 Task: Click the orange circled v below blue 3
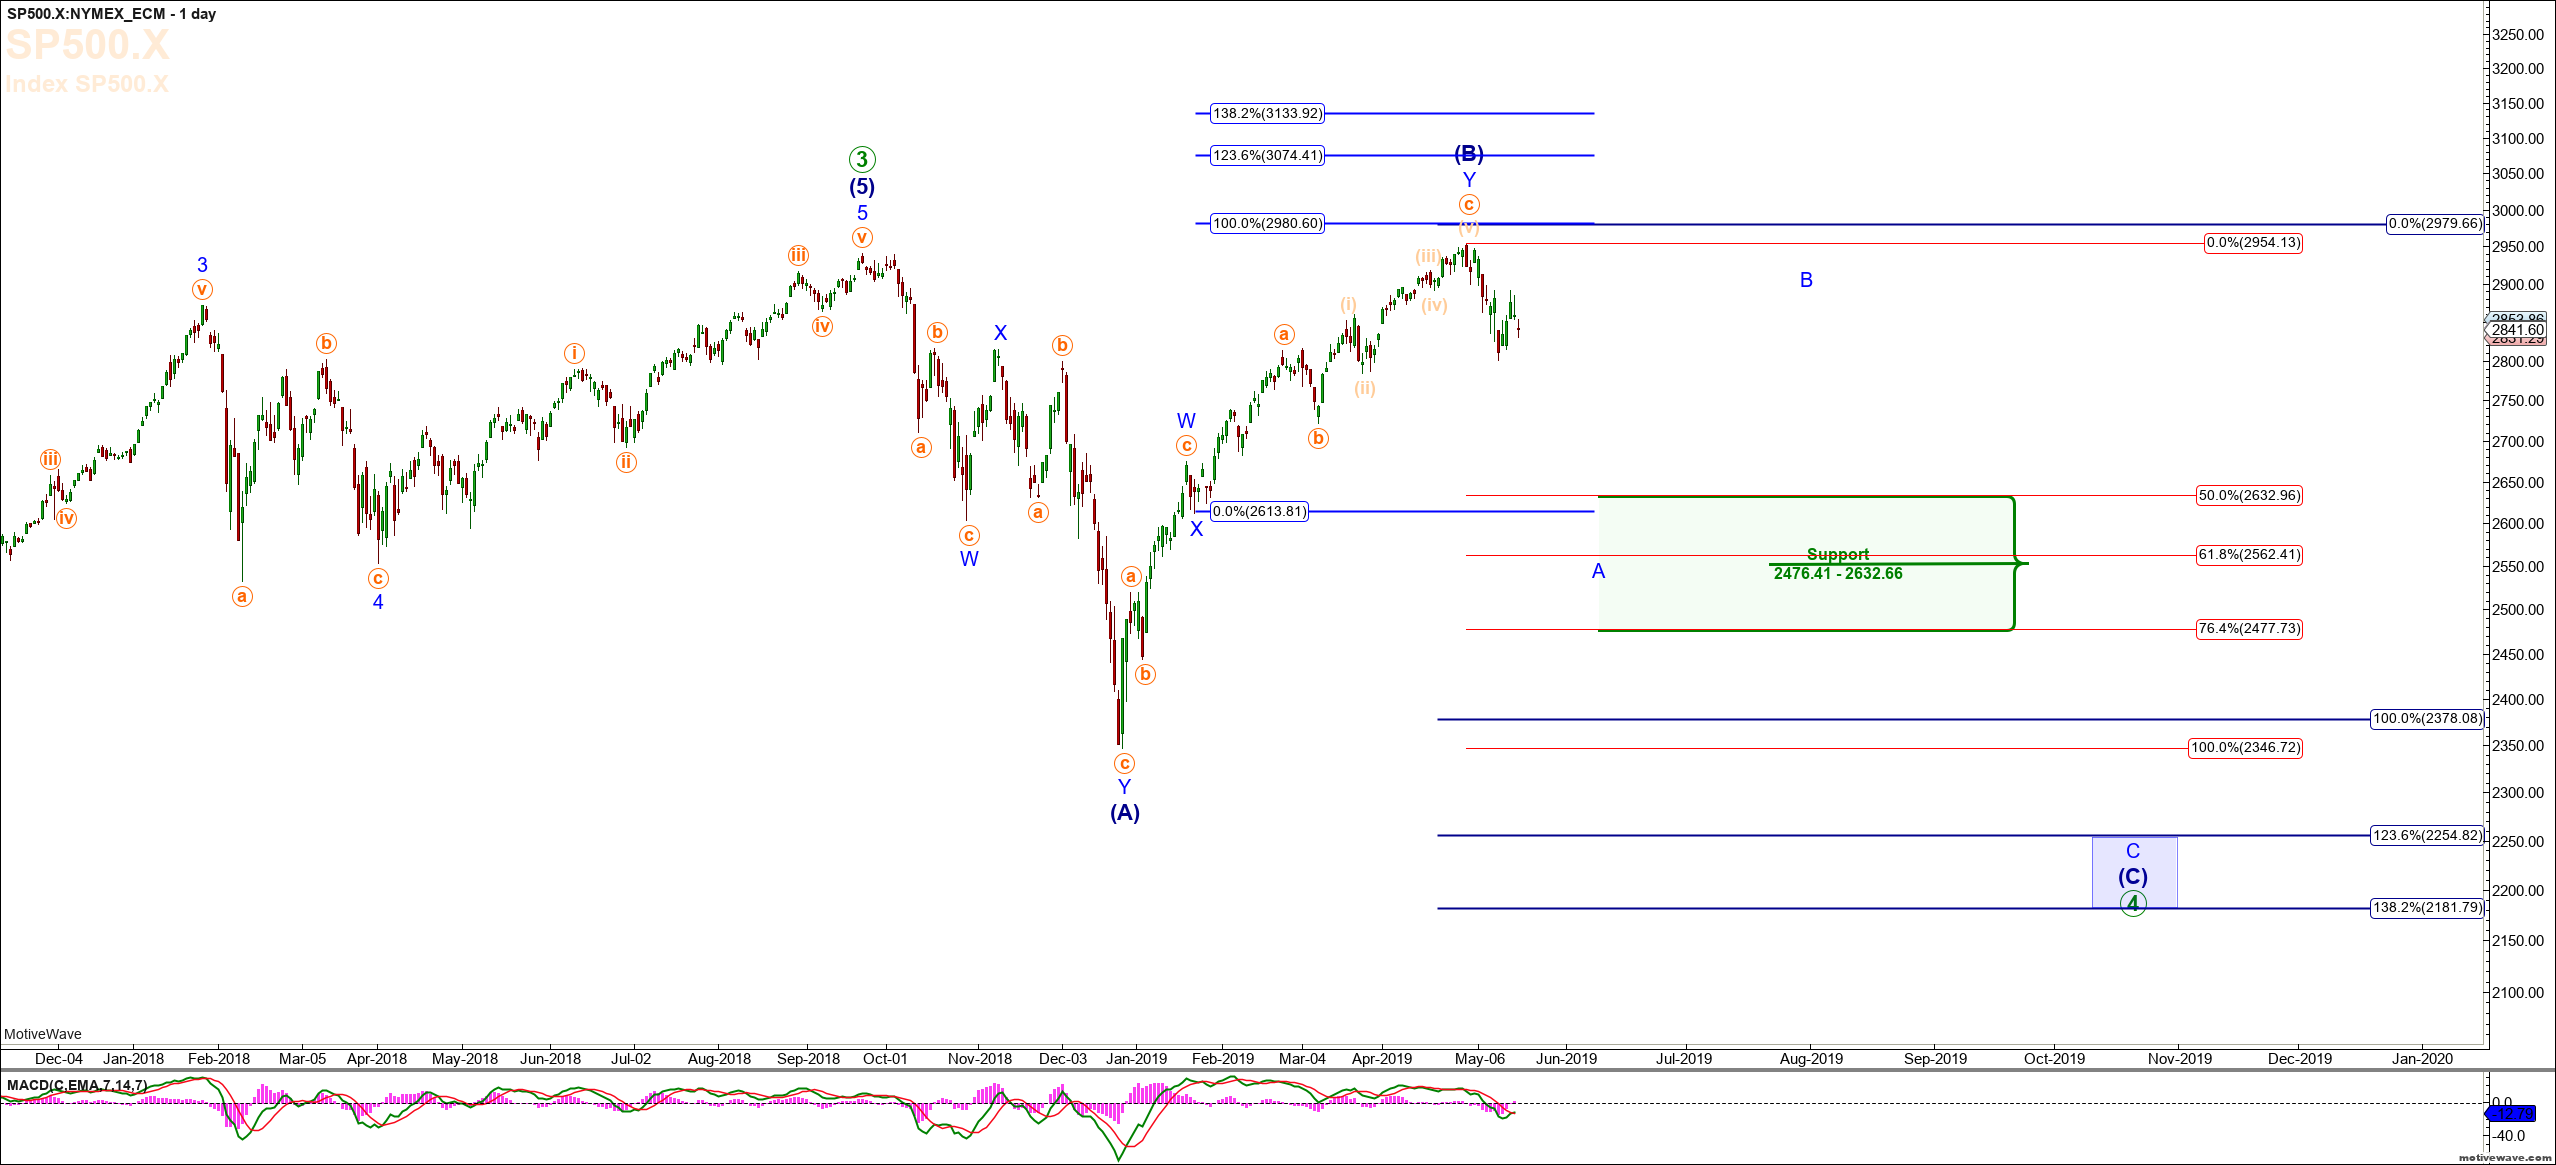pyautogui.click(x=202, y=290)
